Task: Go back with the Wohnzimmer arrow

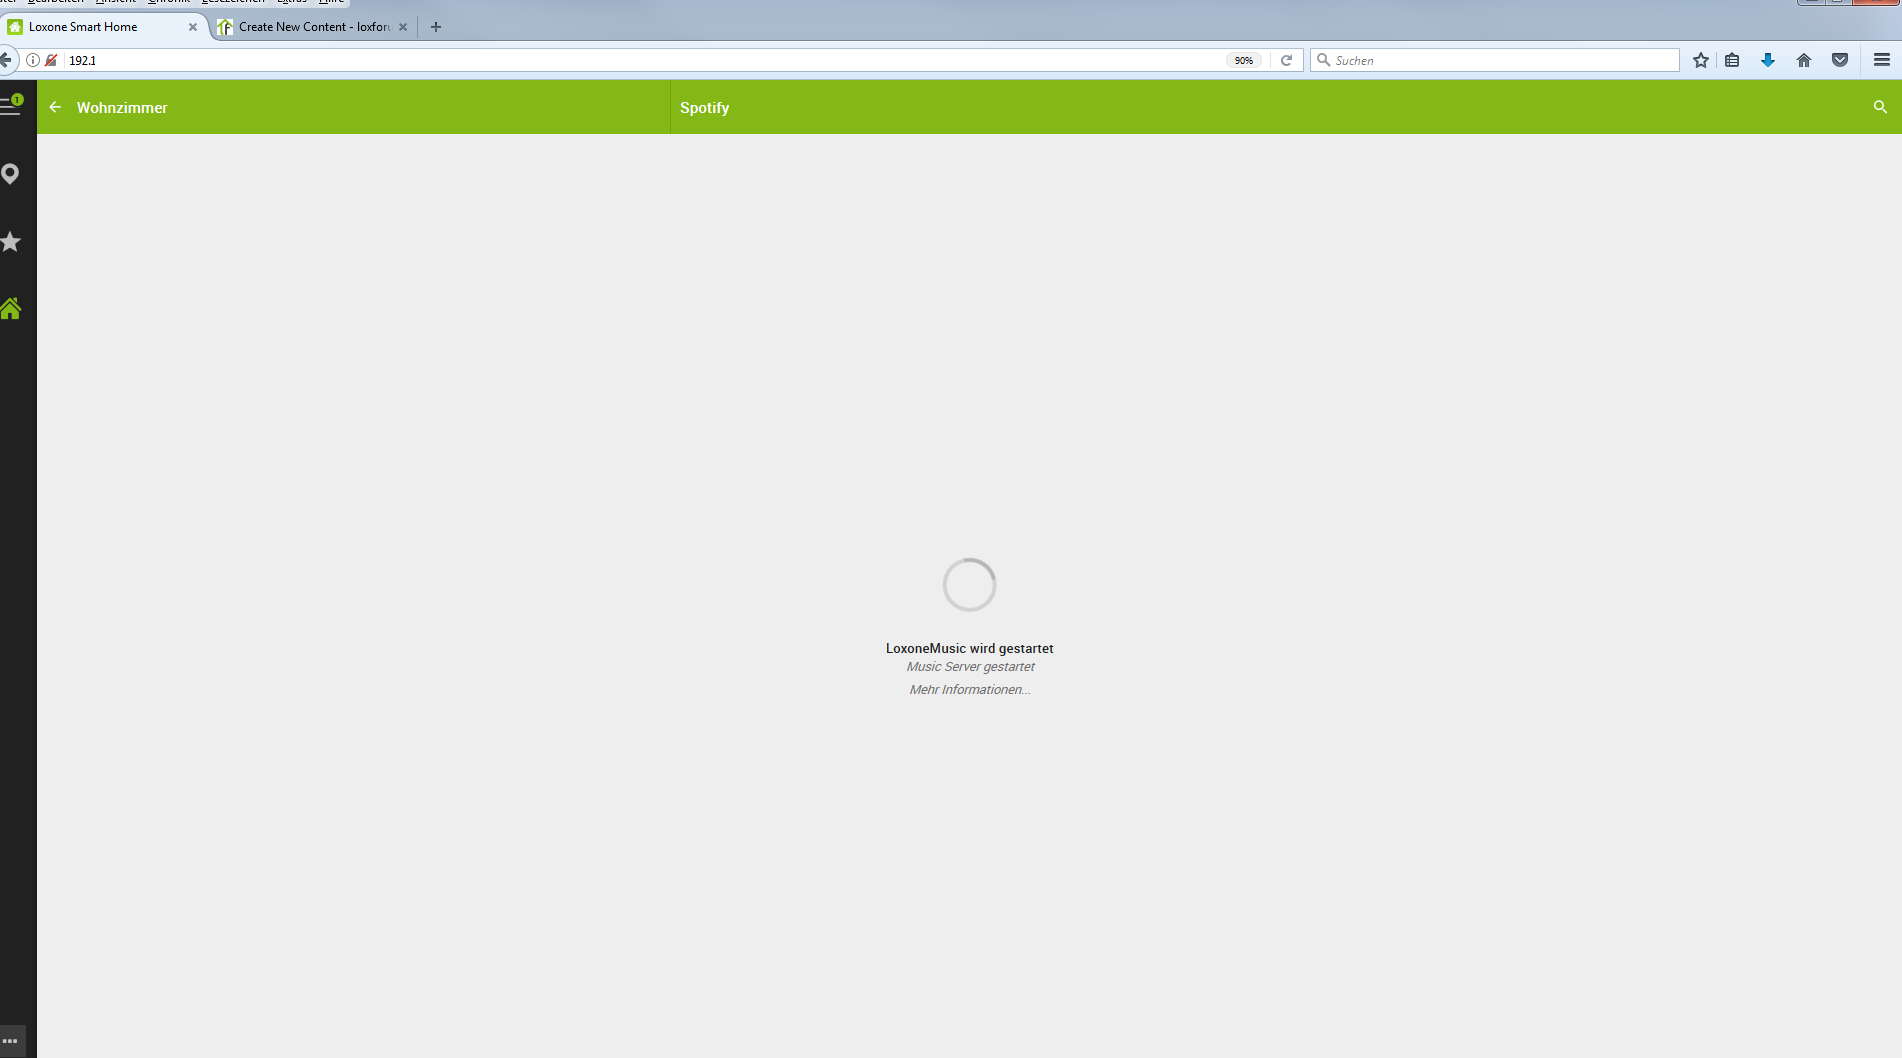Action: (x=55, y=107)
